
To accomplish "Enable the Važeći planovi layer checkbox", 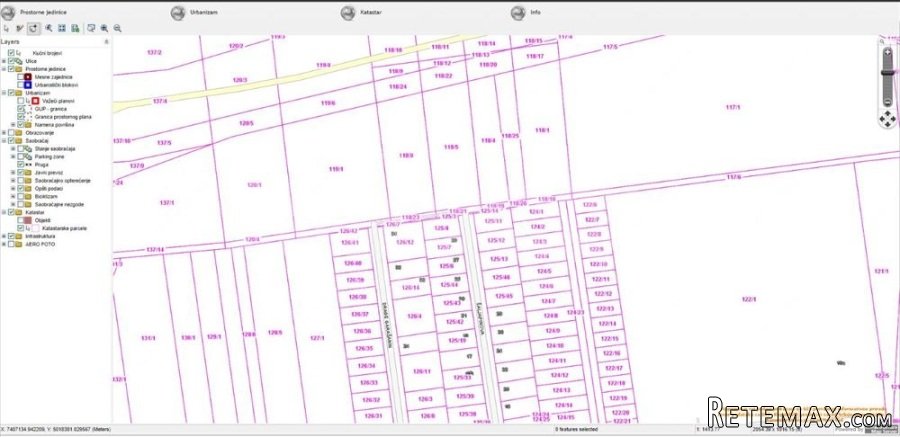I will pos(21,100).
